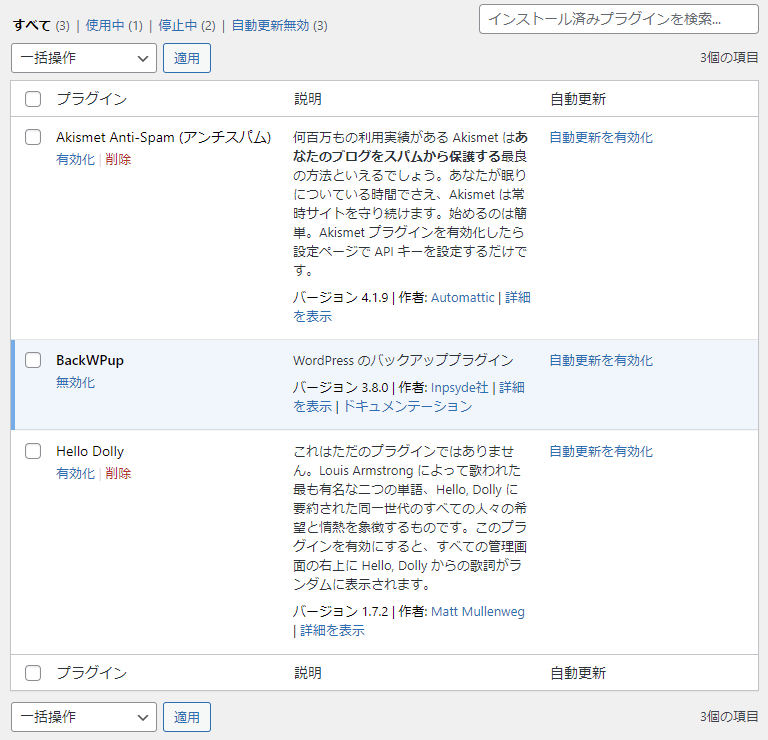Open Hello Dolly's 詳細を表示 details link

tap(332, 631)
